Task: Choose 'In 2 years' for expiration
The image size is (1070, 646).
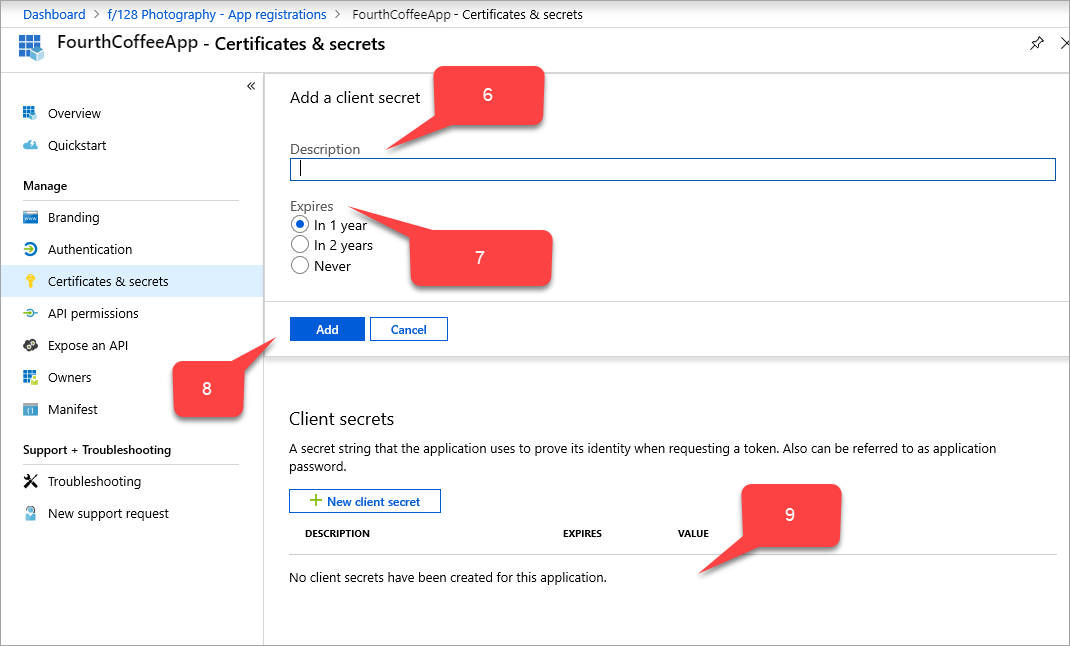Action: (299, 244)
